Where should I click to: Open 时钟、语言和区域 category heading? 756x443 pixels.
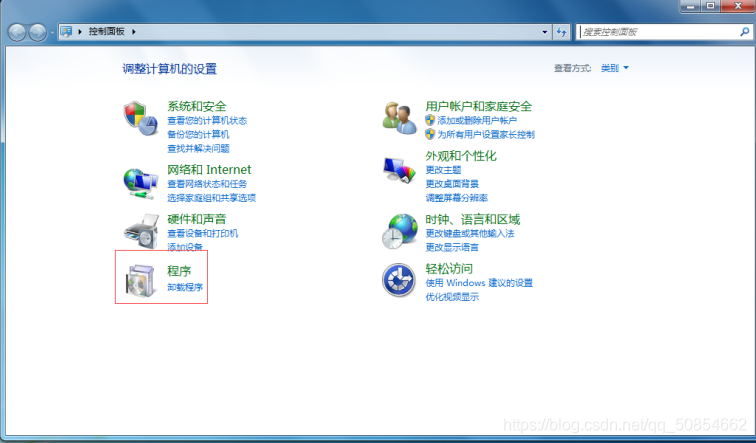(x=472, y=219)
